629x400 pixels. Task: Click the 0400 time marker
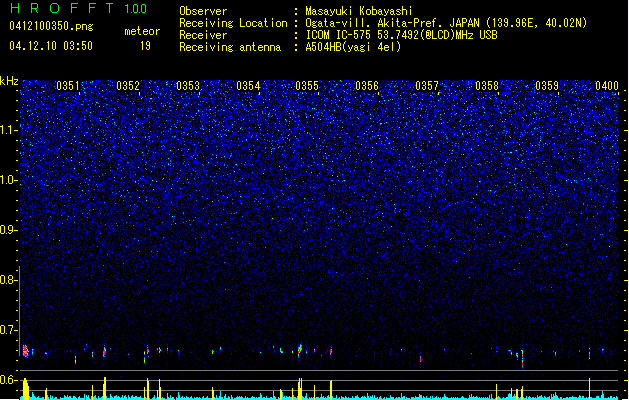pos(607,86)
